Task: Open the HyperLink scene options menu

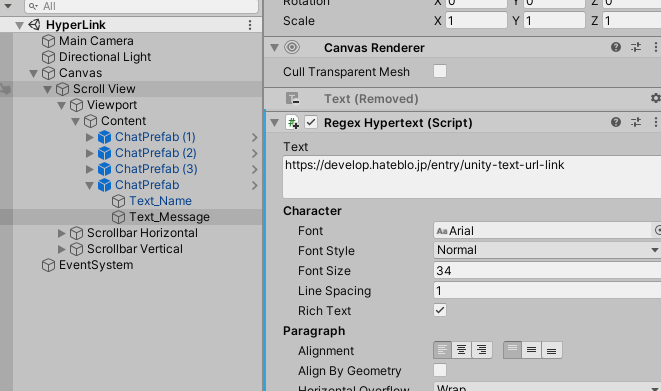Action: [250, 25]
